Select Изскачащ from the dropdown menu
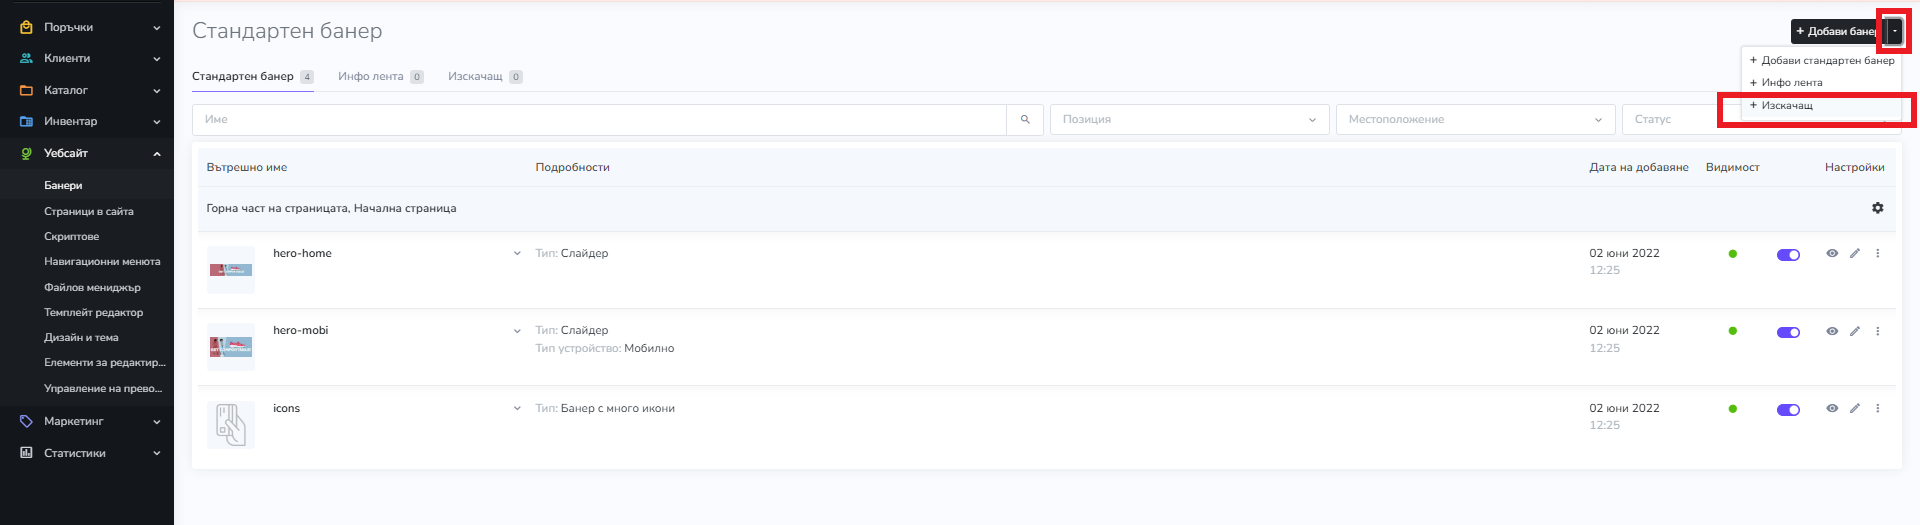The width and height of the screenshot is (1920, 525). pos(1787,106)
